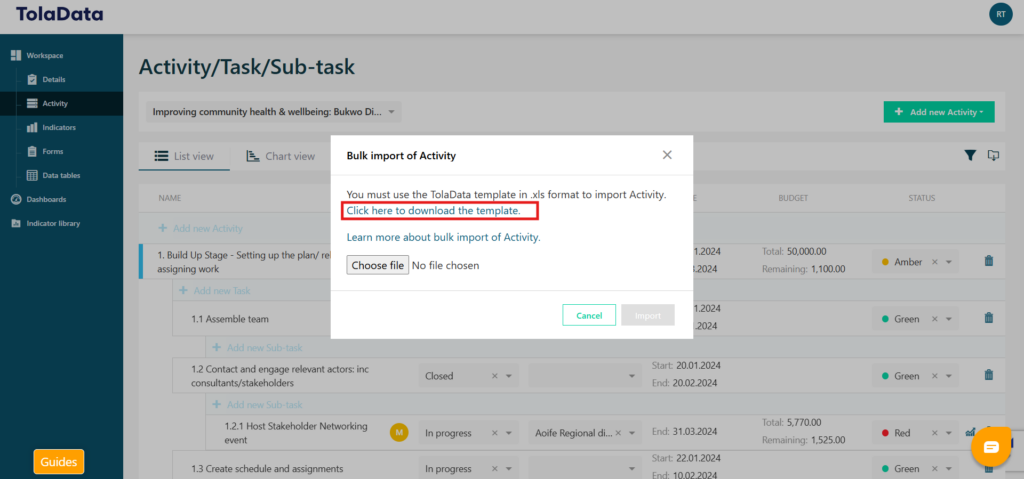Click the filter funnel icon
1024x479 pixels.
(x=969, y=155)
